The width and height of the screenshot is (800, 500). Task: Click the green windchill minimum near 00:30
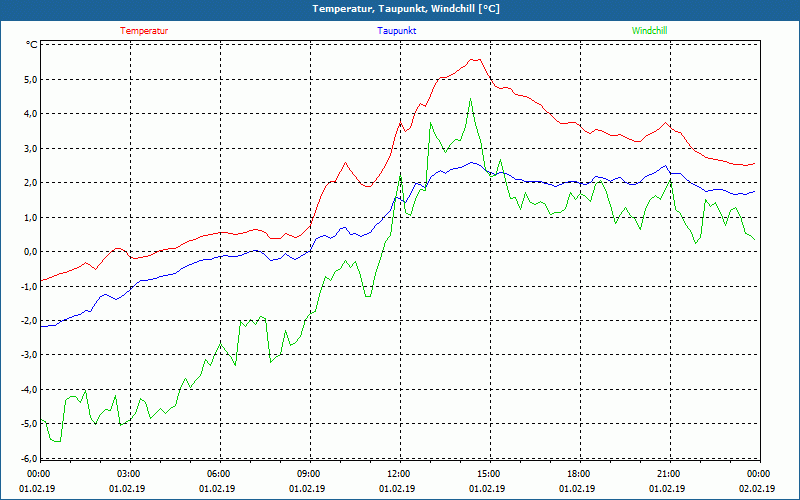point(56,441)
